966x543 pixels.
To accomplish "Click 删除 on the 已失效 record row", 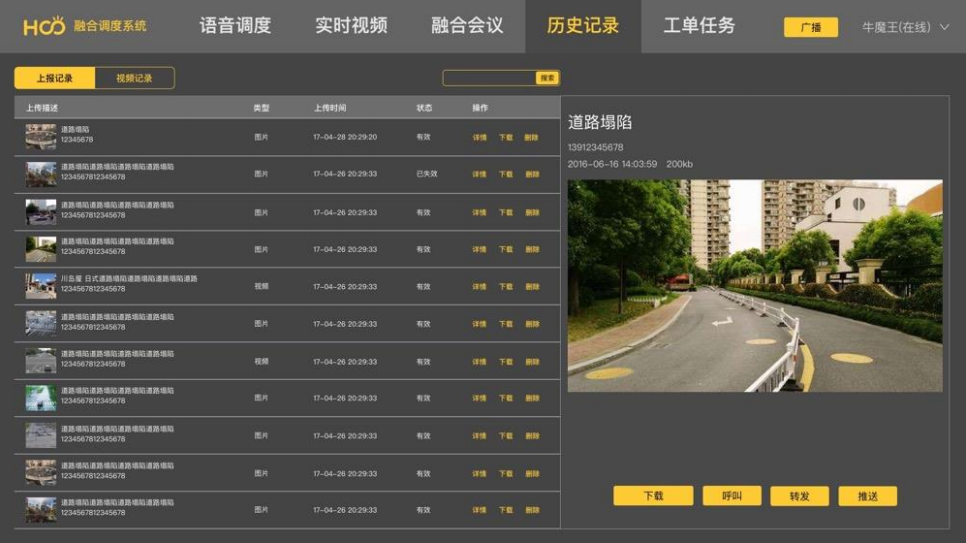I will 532,174.
